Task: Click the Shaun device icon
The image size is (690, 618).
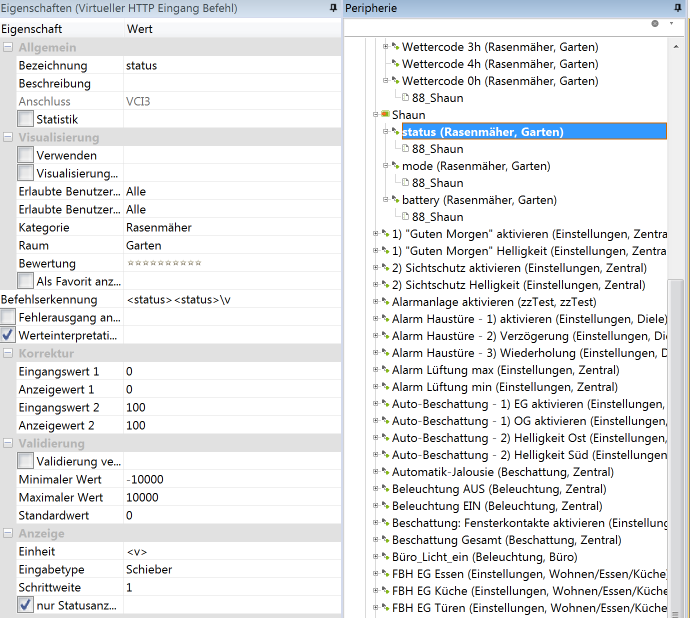Action: (x=385, y=115)
